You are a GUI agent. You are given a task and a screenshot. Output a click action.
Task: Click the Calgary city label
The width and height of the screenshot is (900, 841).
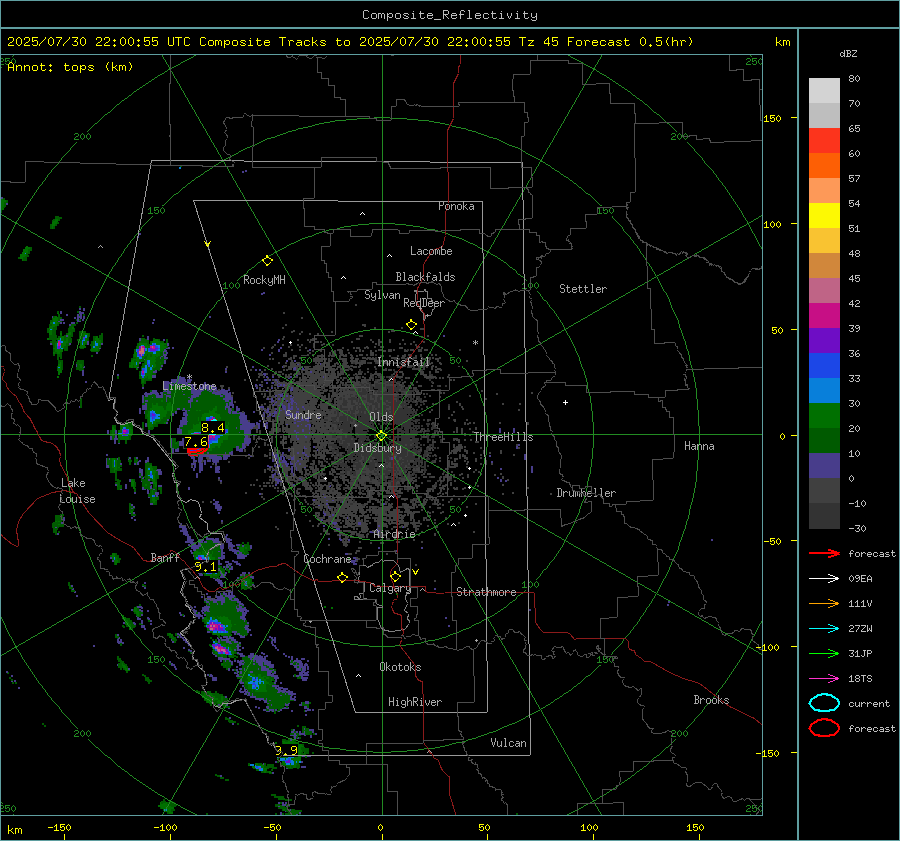coord(390,588)
